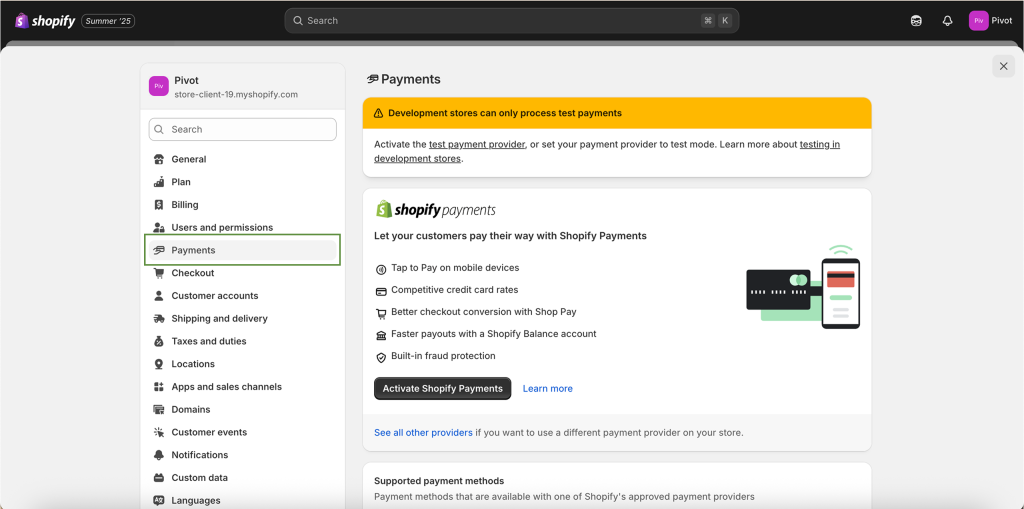The width and height of the screenshot is (1024, 509).
Task: Click the Shopify Balance bank icon
Action: [x=381, y=335]
